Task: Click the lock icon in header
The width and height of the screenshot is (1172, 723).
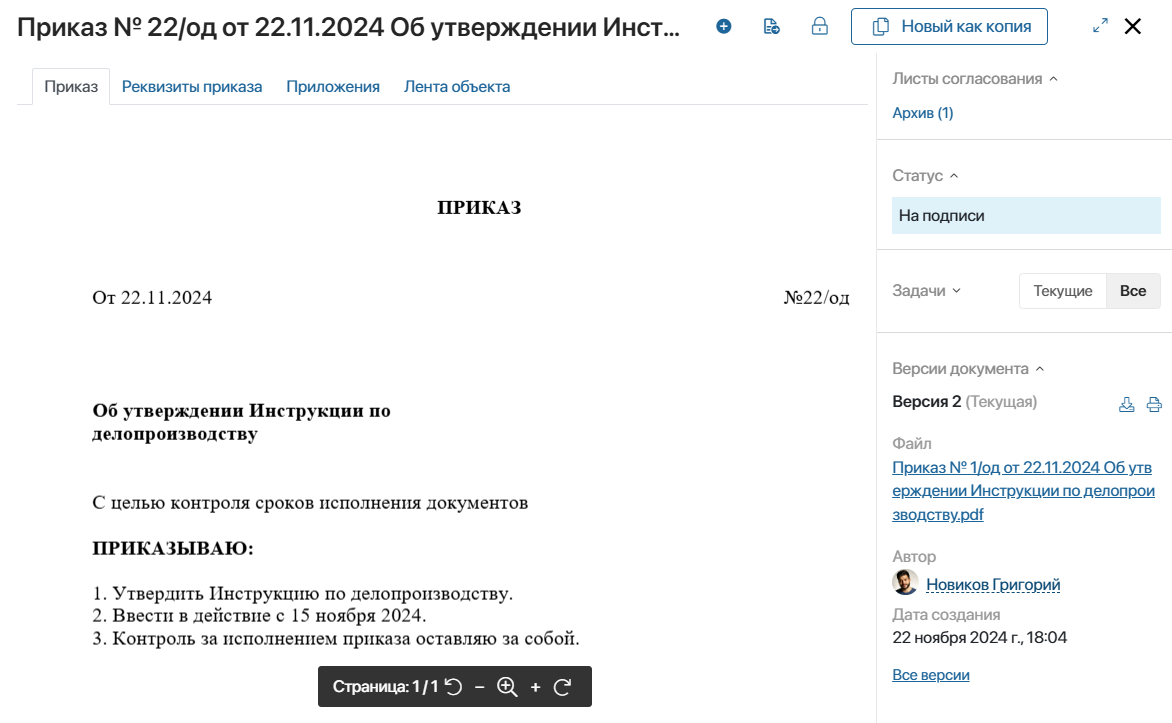Action: tap(820, 26)
